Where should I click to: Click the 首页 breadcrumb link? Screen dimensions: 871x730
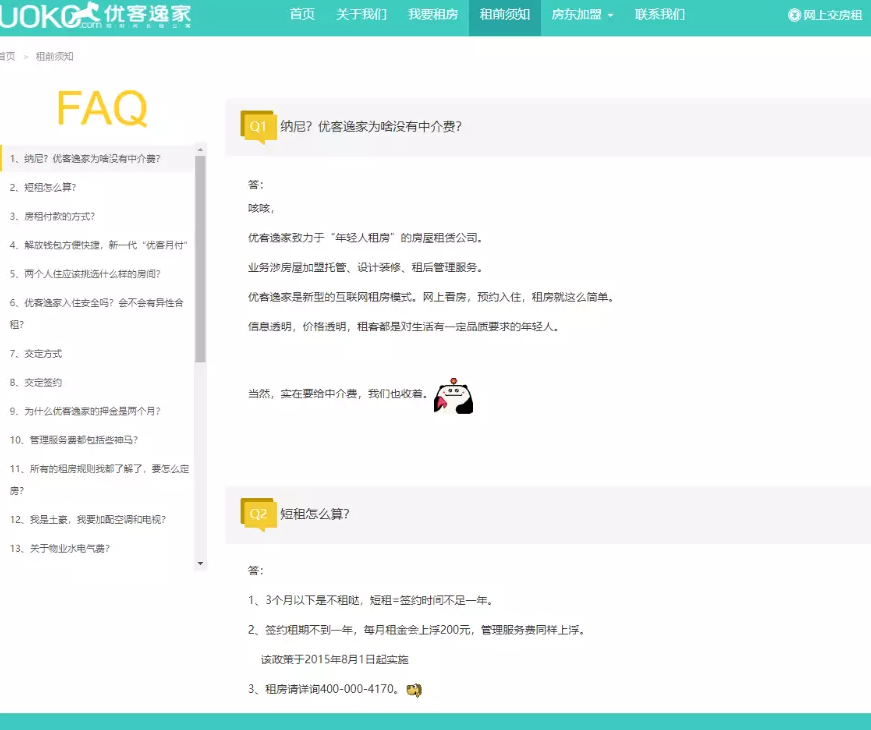click(8, 56)
